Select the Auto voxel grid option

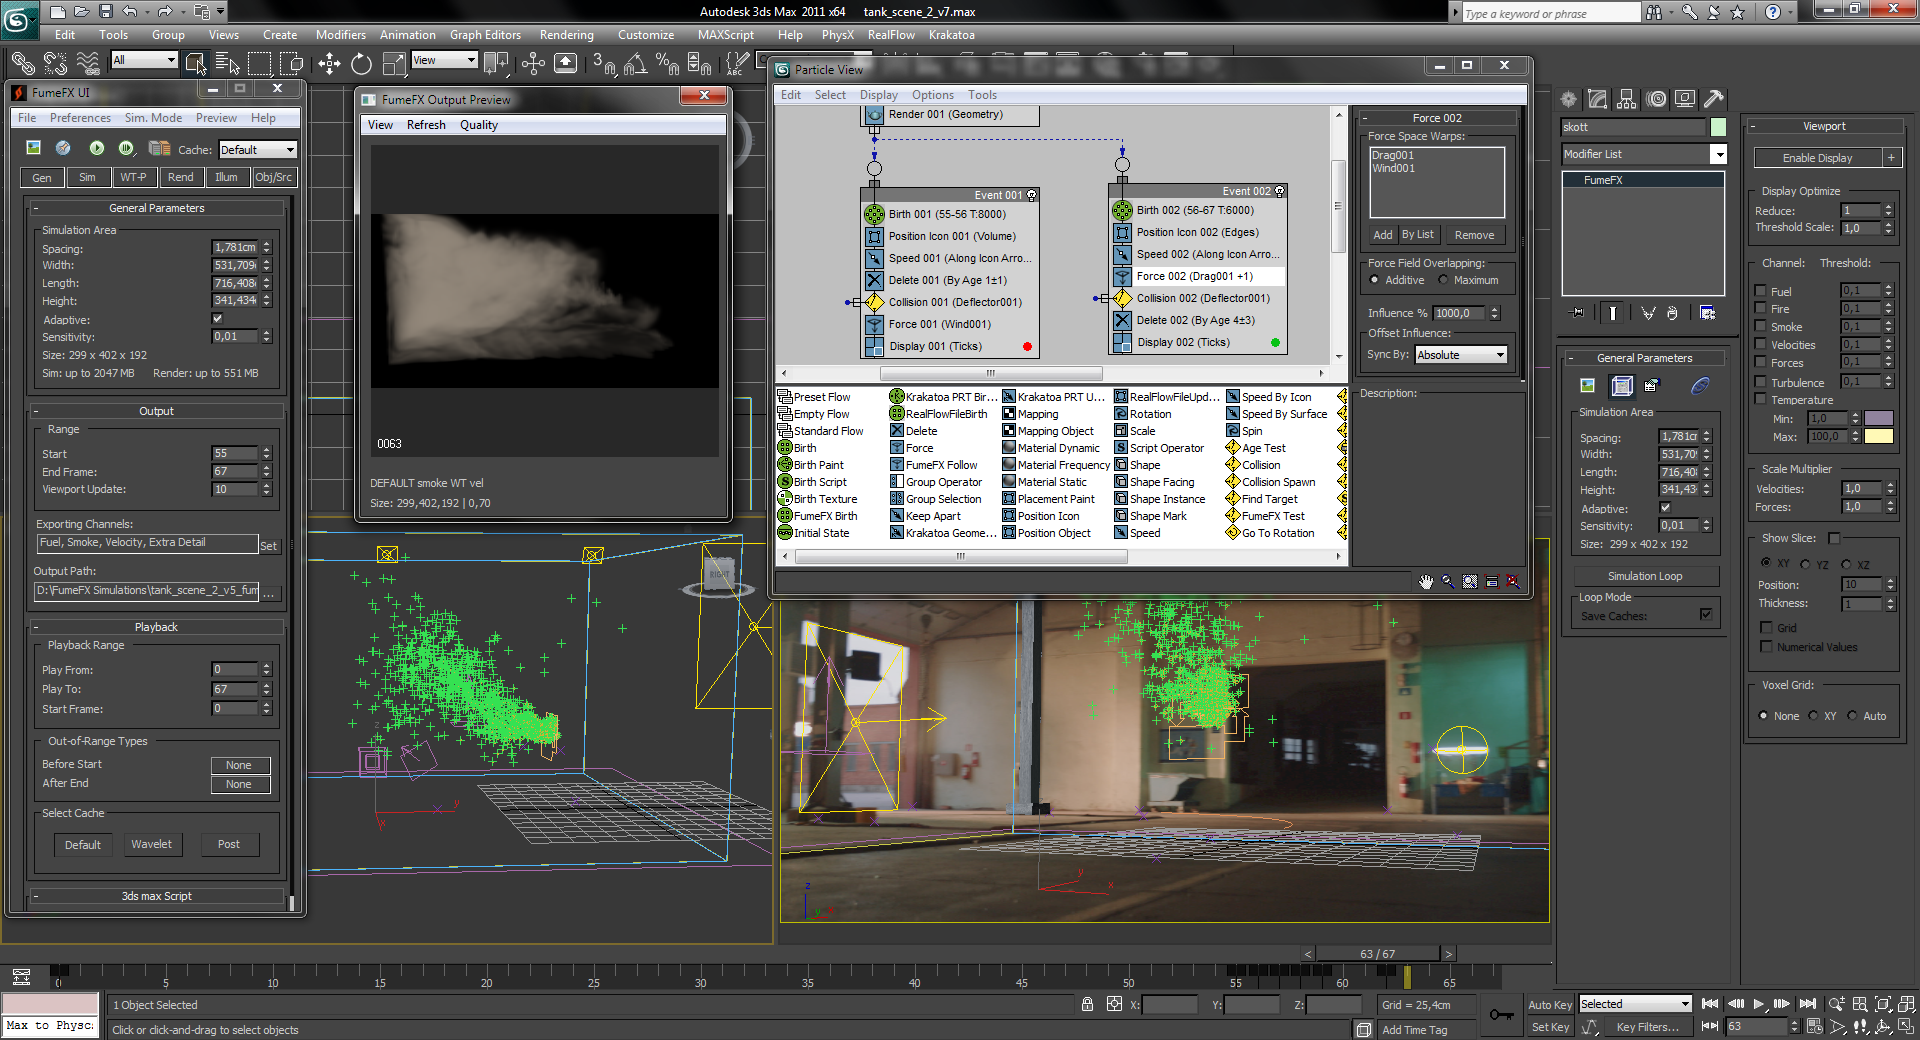tap(1852, 716)
